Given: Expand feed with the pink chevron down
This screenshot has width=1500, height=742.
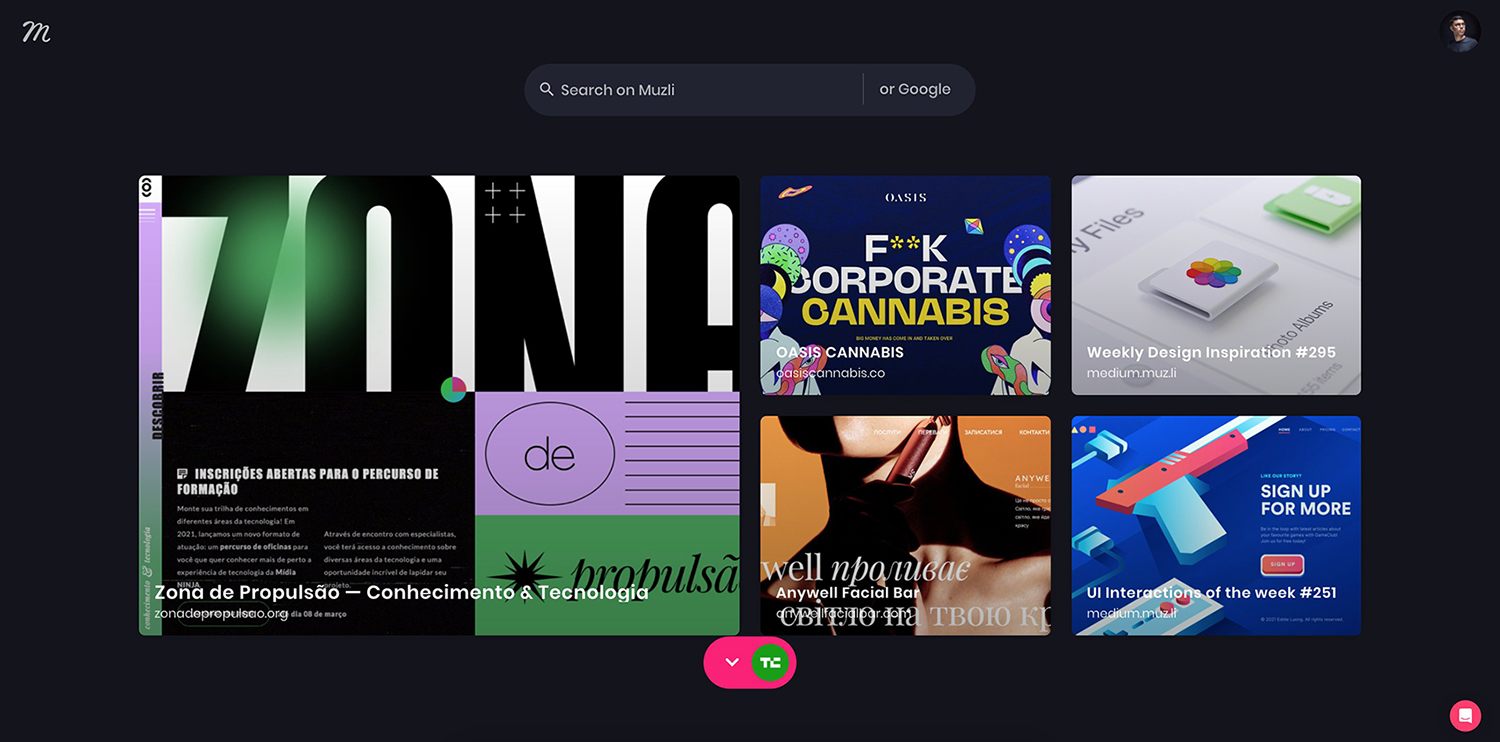Looking at the screenshot, I should [x=732, y=662].
